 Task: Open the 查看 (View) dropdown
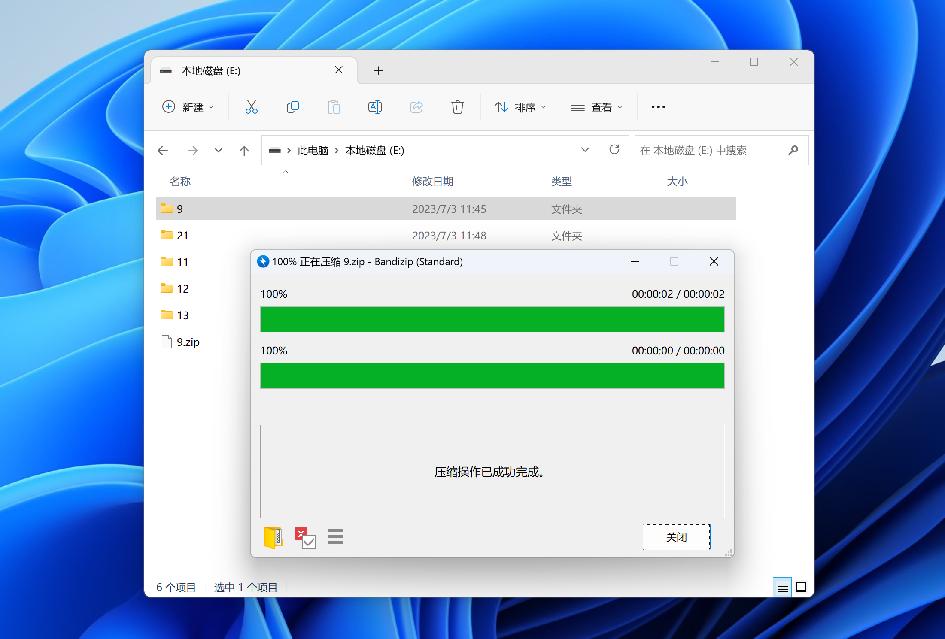coord(595,107)
